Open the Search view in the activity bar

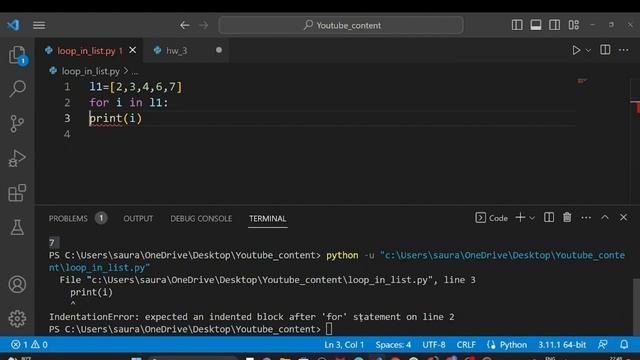(17, 89)
